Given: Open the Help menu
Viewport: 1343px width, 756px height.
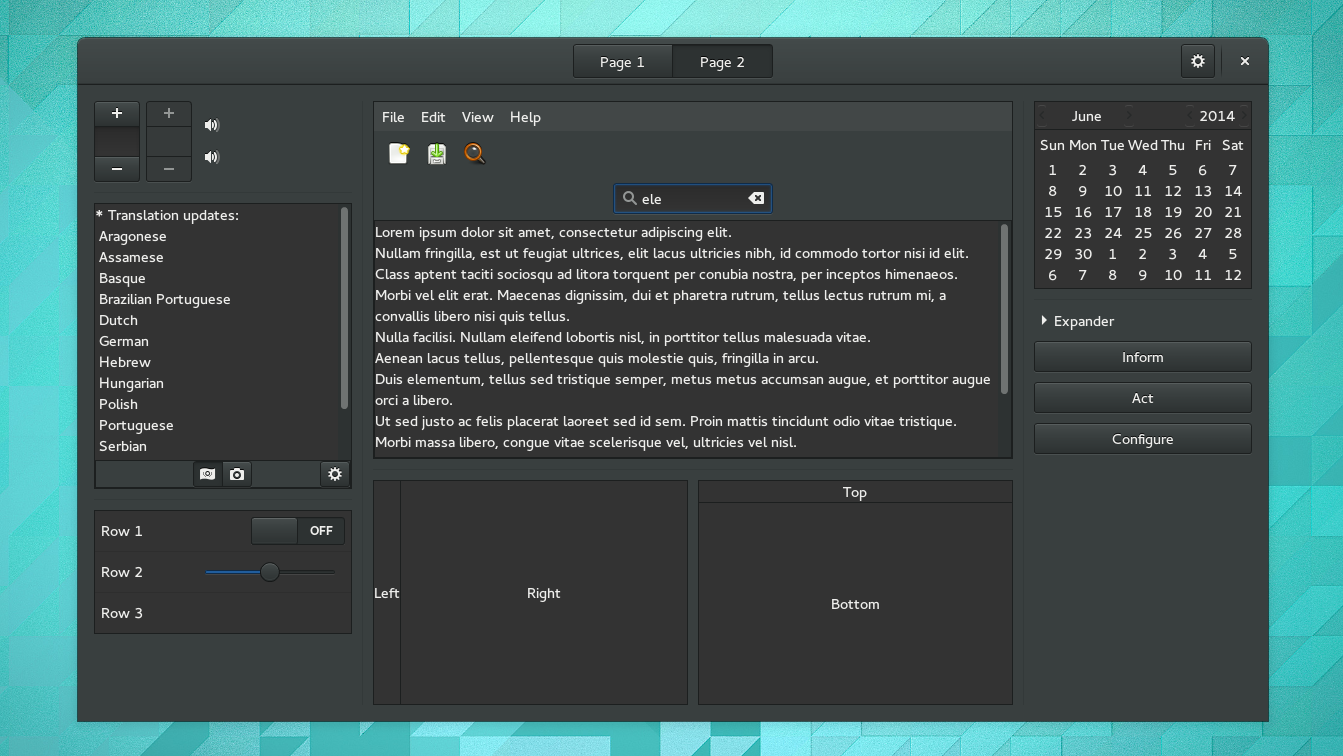Looking at the screenshot, I should [x=525, y=117].
